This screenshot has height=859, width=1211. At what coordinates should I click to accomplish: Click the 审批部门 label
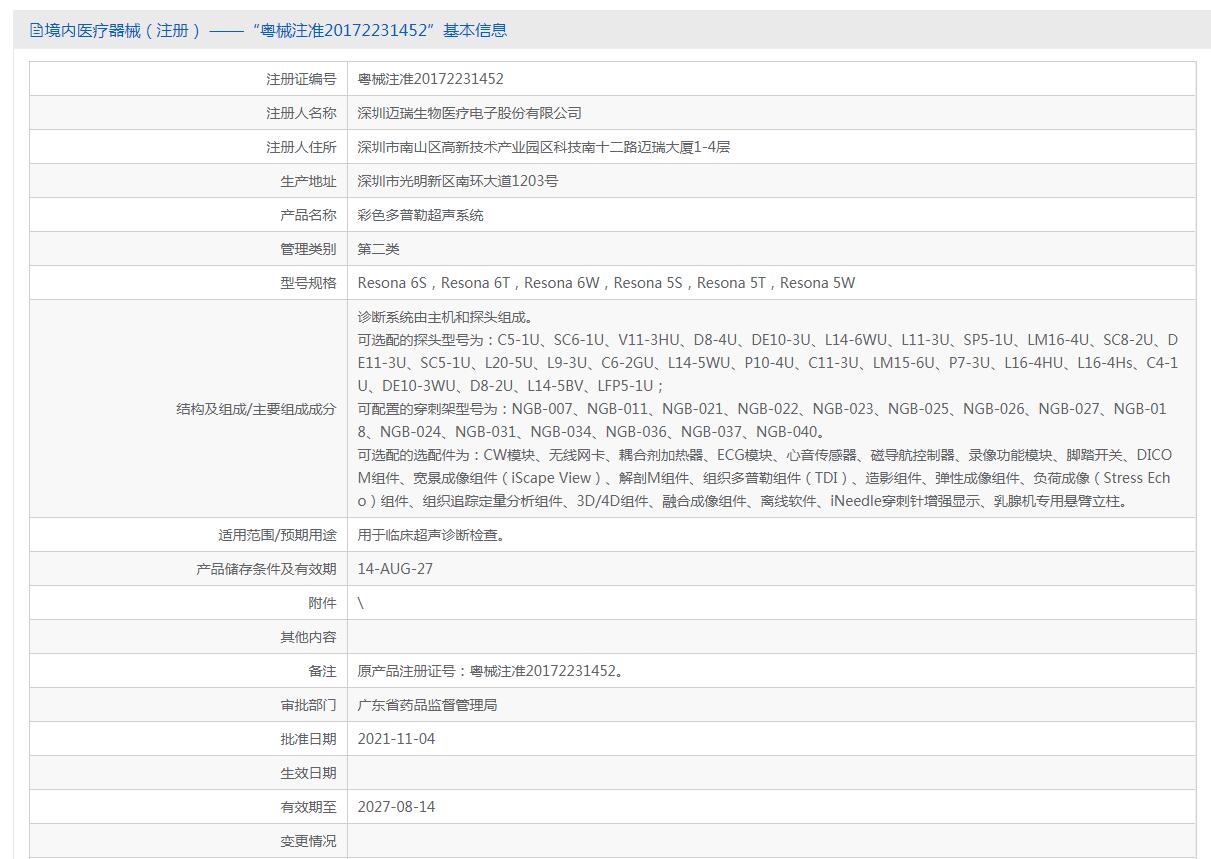pyautogui.click(x=308, y=705)
